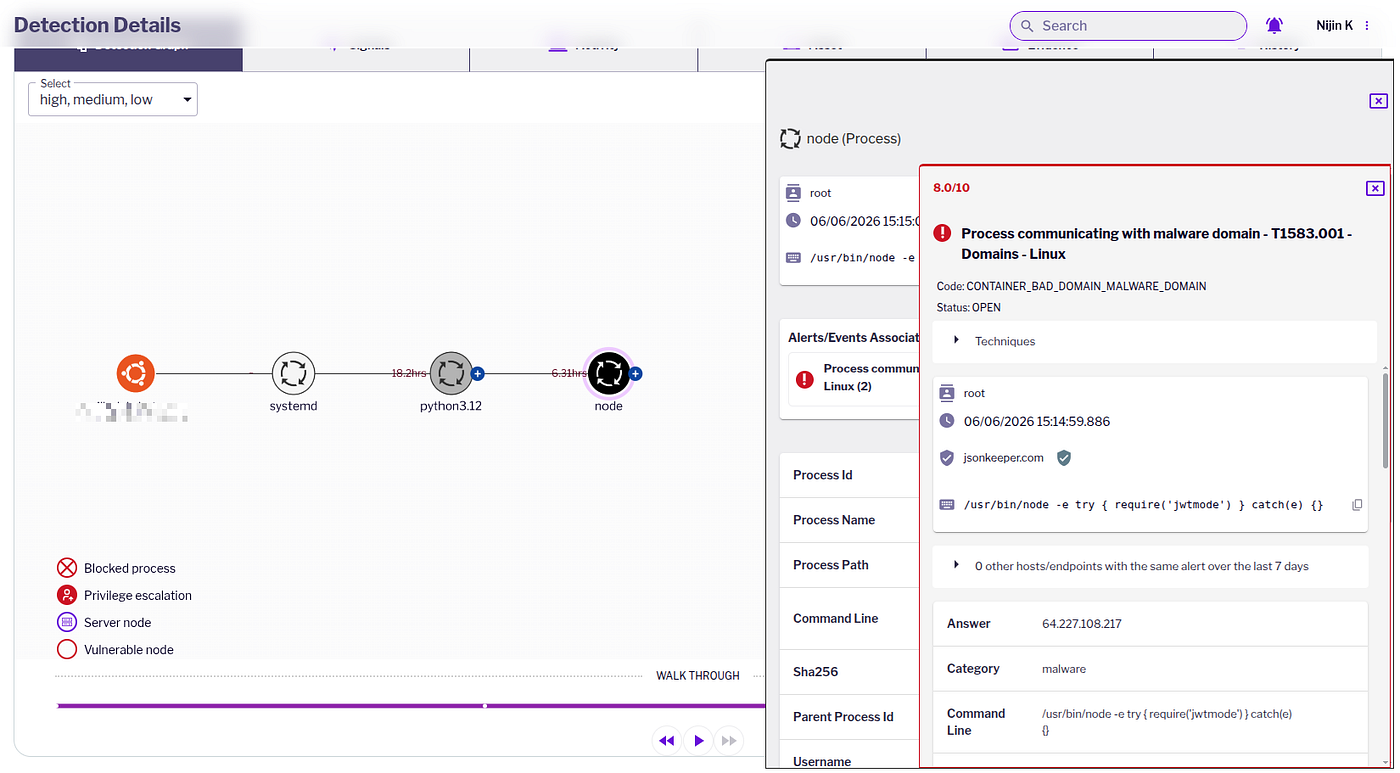
Task: Click the Privilege escalation legend icon
Action: [67, 595]
